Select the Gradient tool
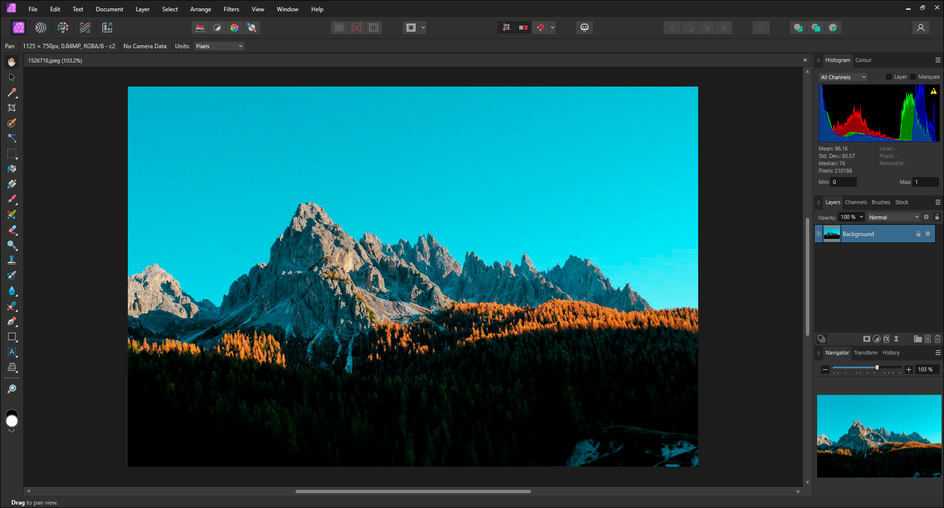 [x=11, y=184]
